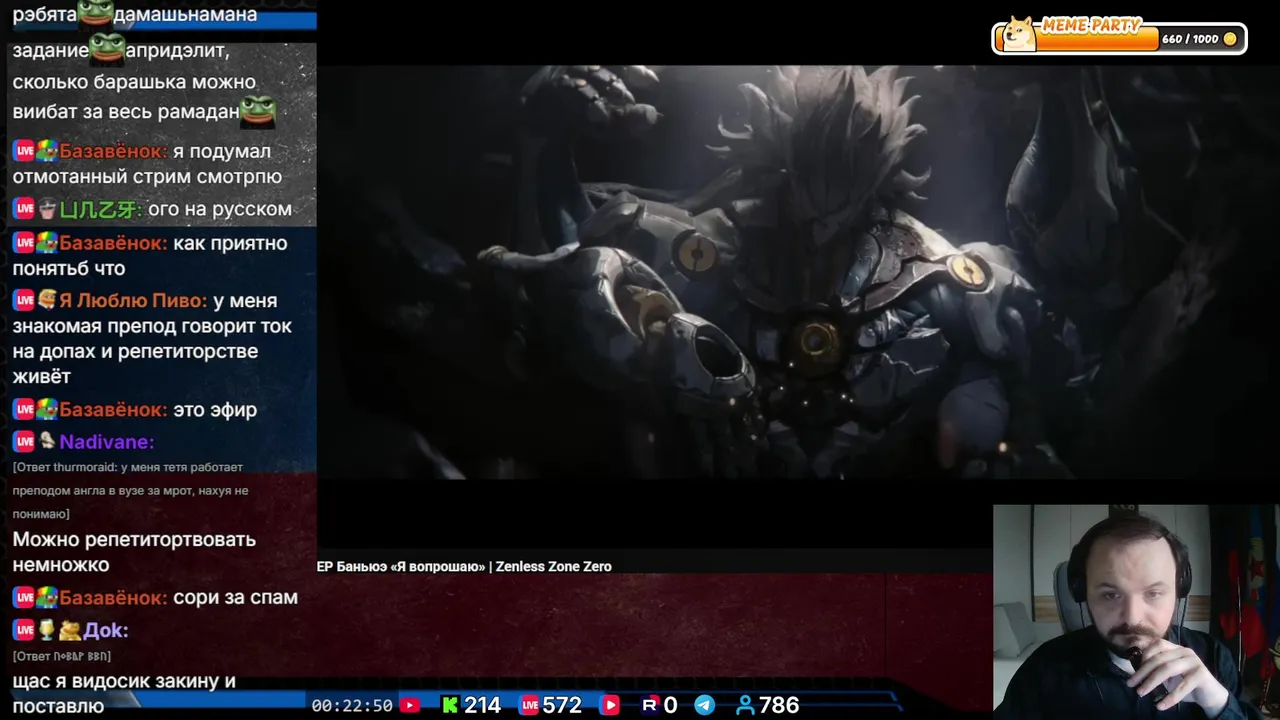Click the Telegram icon in the bottom bar

tap(705, 705)
